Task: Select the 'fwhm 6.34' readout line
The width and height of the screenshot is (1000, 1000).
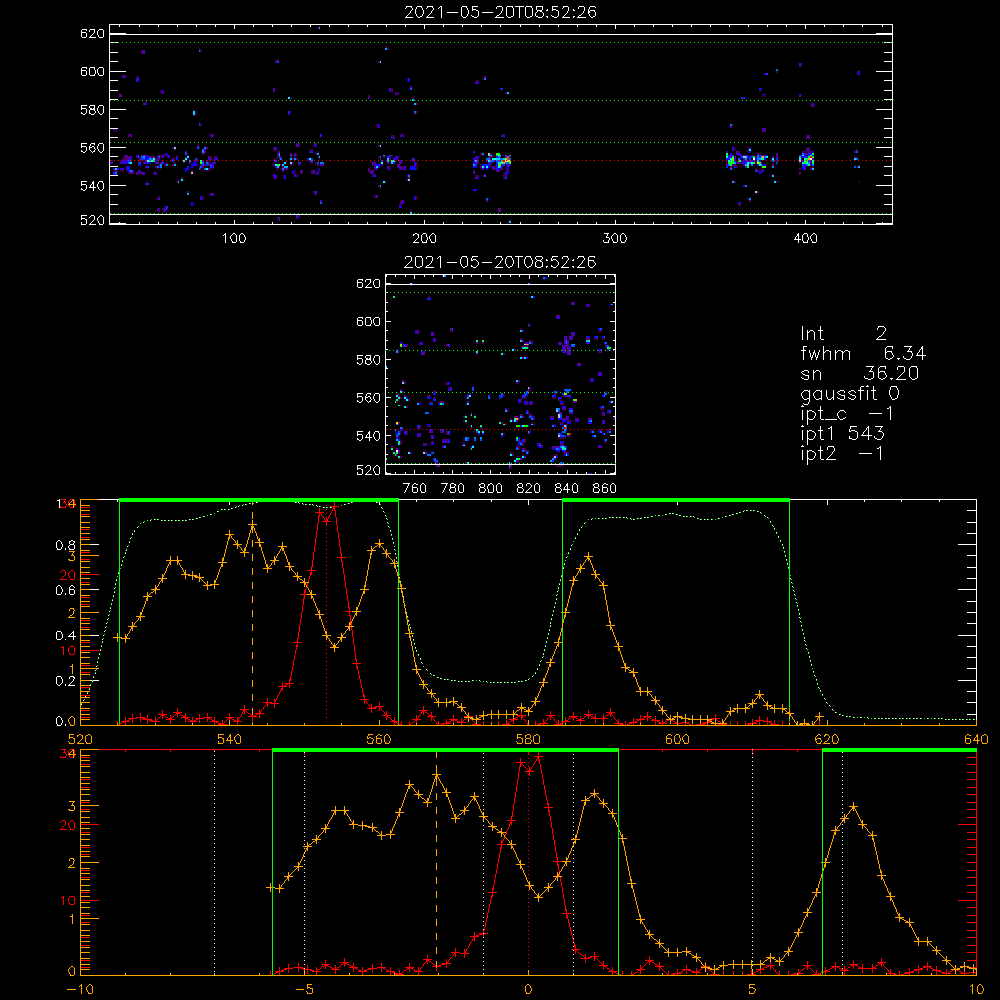Action: [x=863, y=353]
